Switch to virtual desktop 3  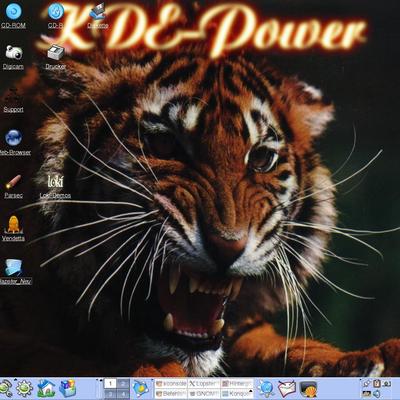pyautogui.click(x=110, y=394)
